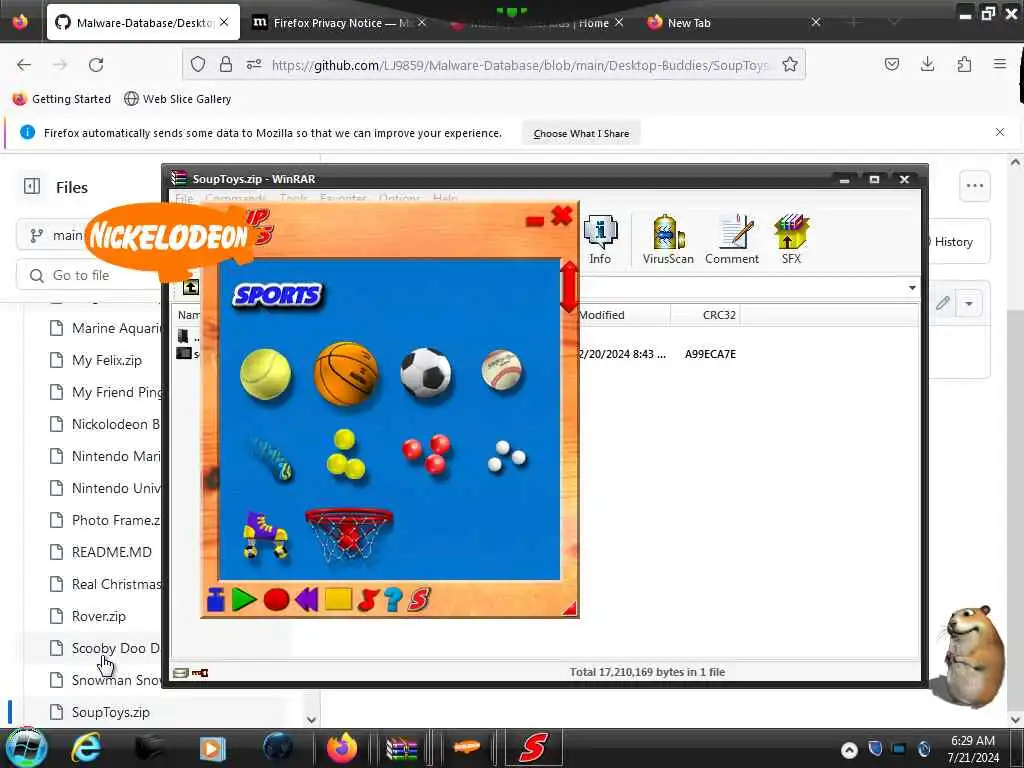Switch to Malware-Database GitHub tab
Screen dimensions: 1024x768
coord(143,22)
